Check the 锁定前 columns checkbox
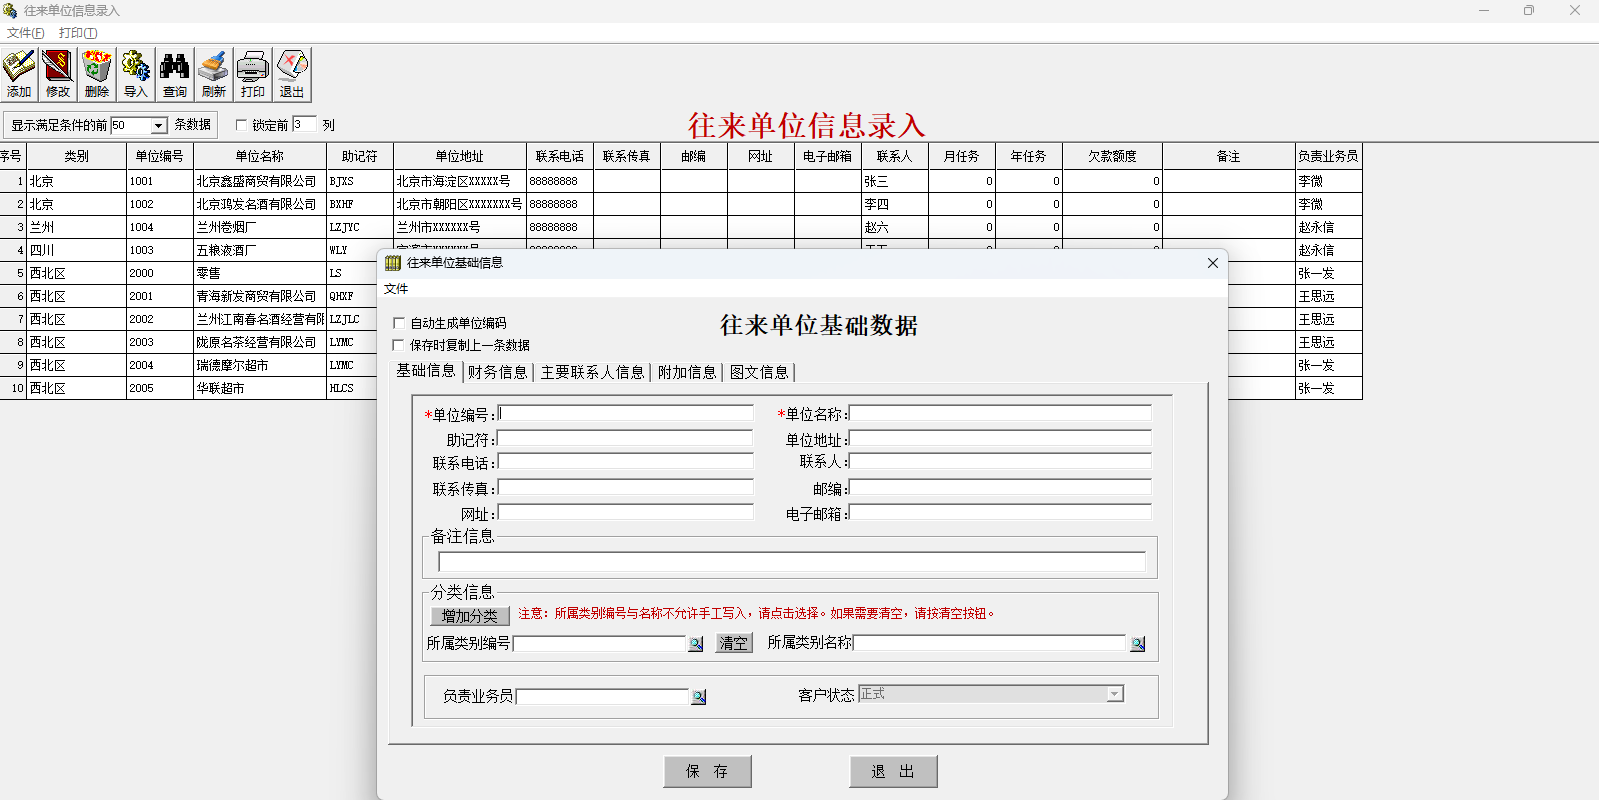 (241, 125)
